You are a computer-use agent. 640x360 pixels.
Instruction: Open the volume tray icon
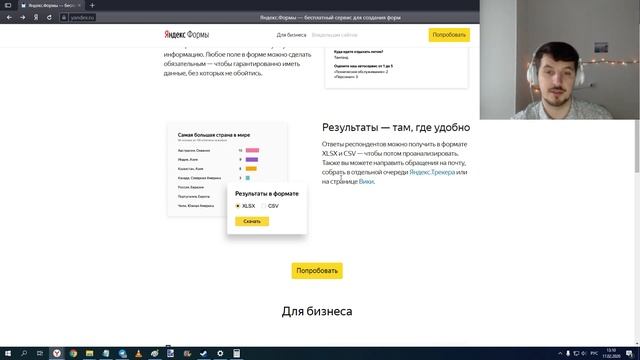[584, 353]
